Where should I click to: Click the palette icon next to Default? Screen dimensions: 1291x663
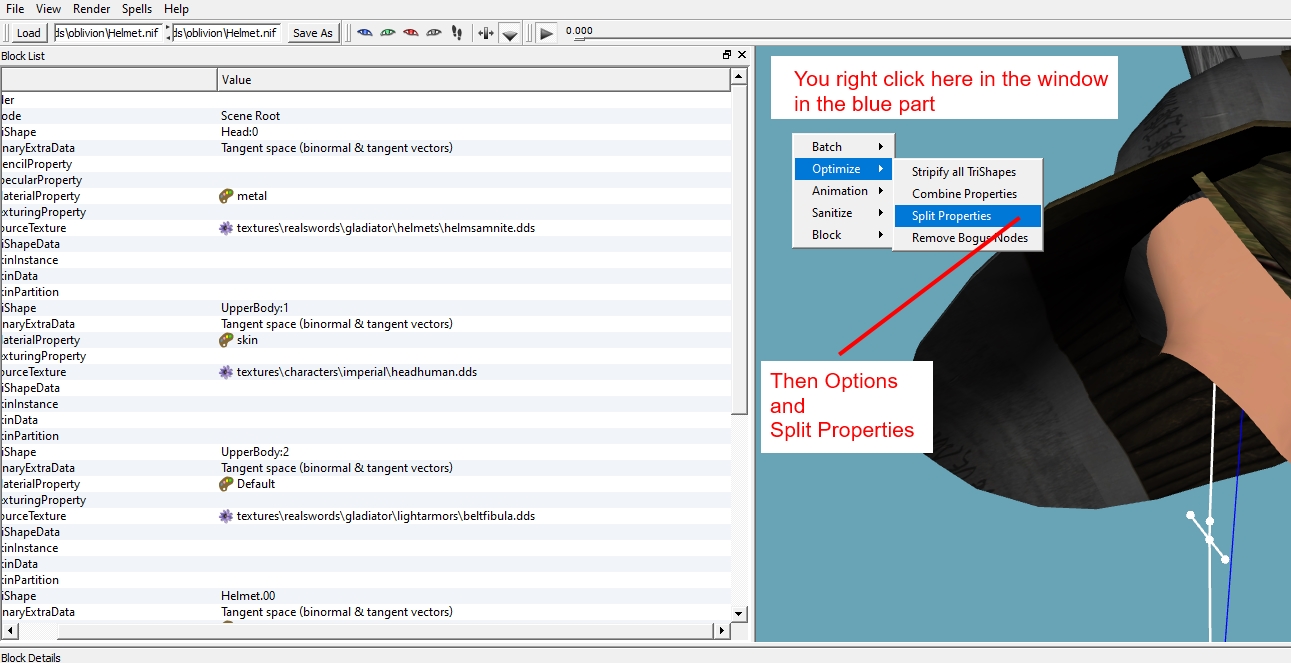pyautogui.click(x=226, y=484)
